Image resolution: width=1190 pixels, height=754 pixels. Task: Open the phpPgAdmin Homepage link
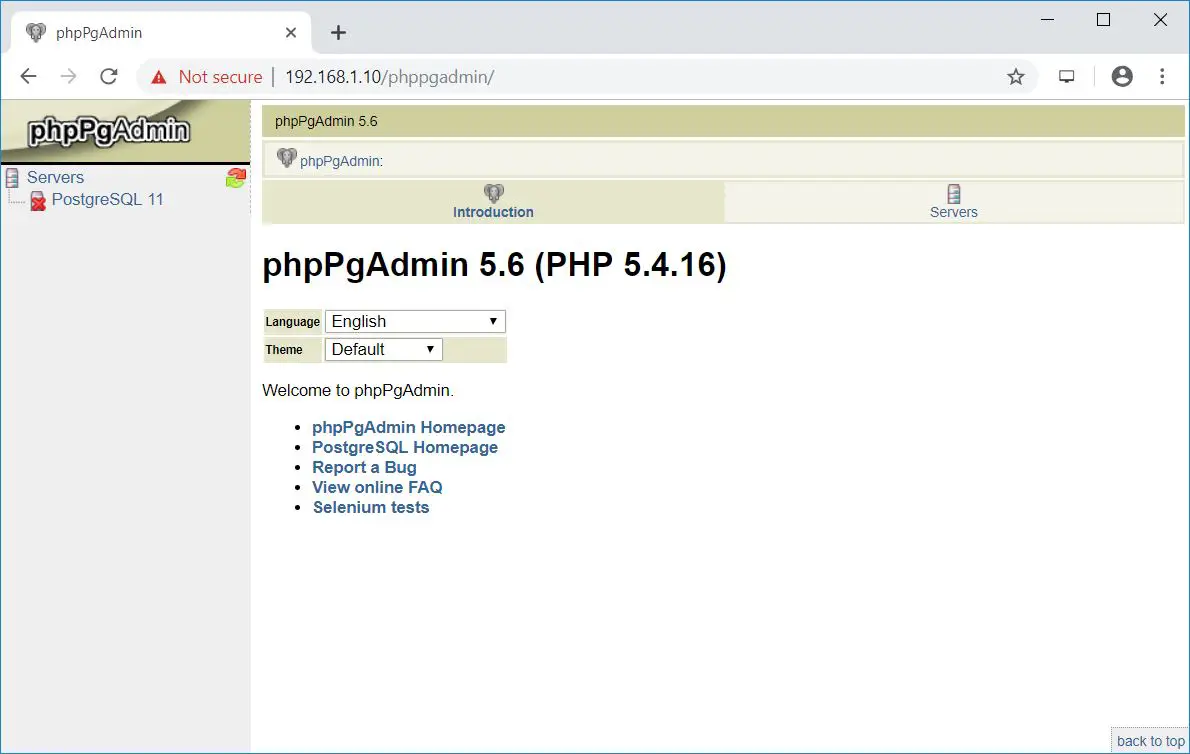point(408,428)
